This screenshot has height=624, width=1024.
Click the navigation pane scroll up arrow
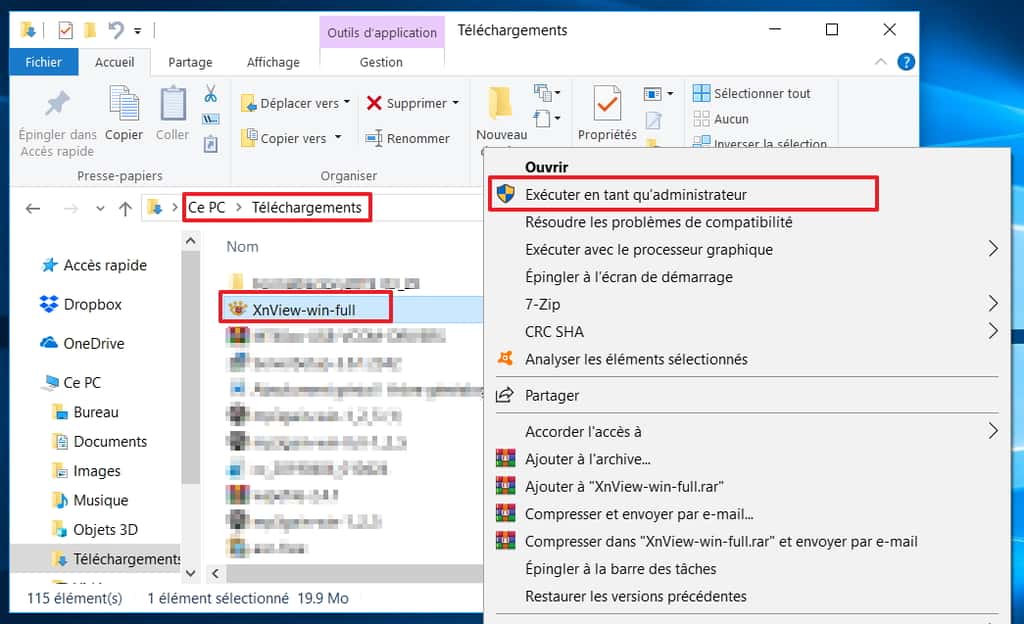click(191, 241)
